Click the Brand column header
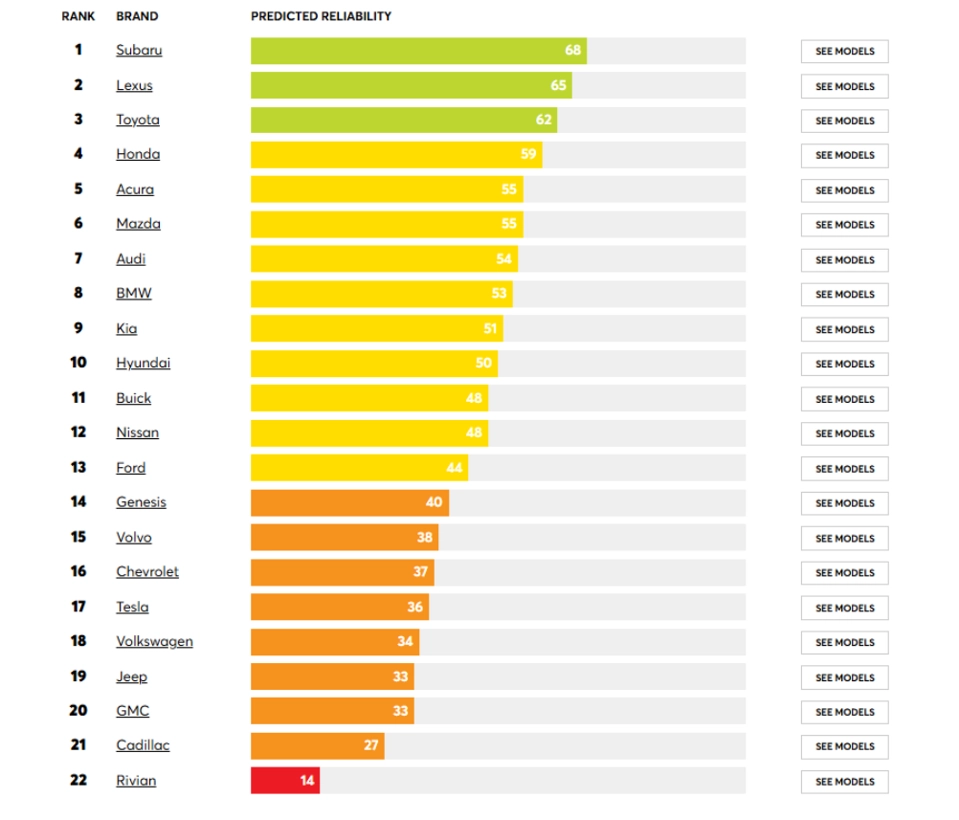The image size is (959, 820). tap(137, 17)
